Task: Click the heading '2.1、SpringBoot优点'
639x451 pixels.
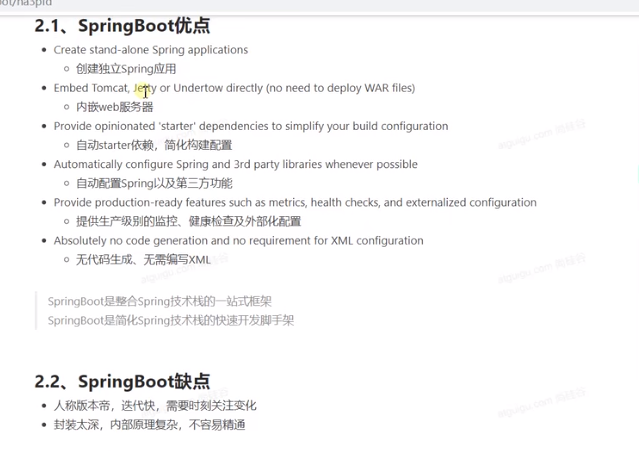Action: tap(122, 26)
